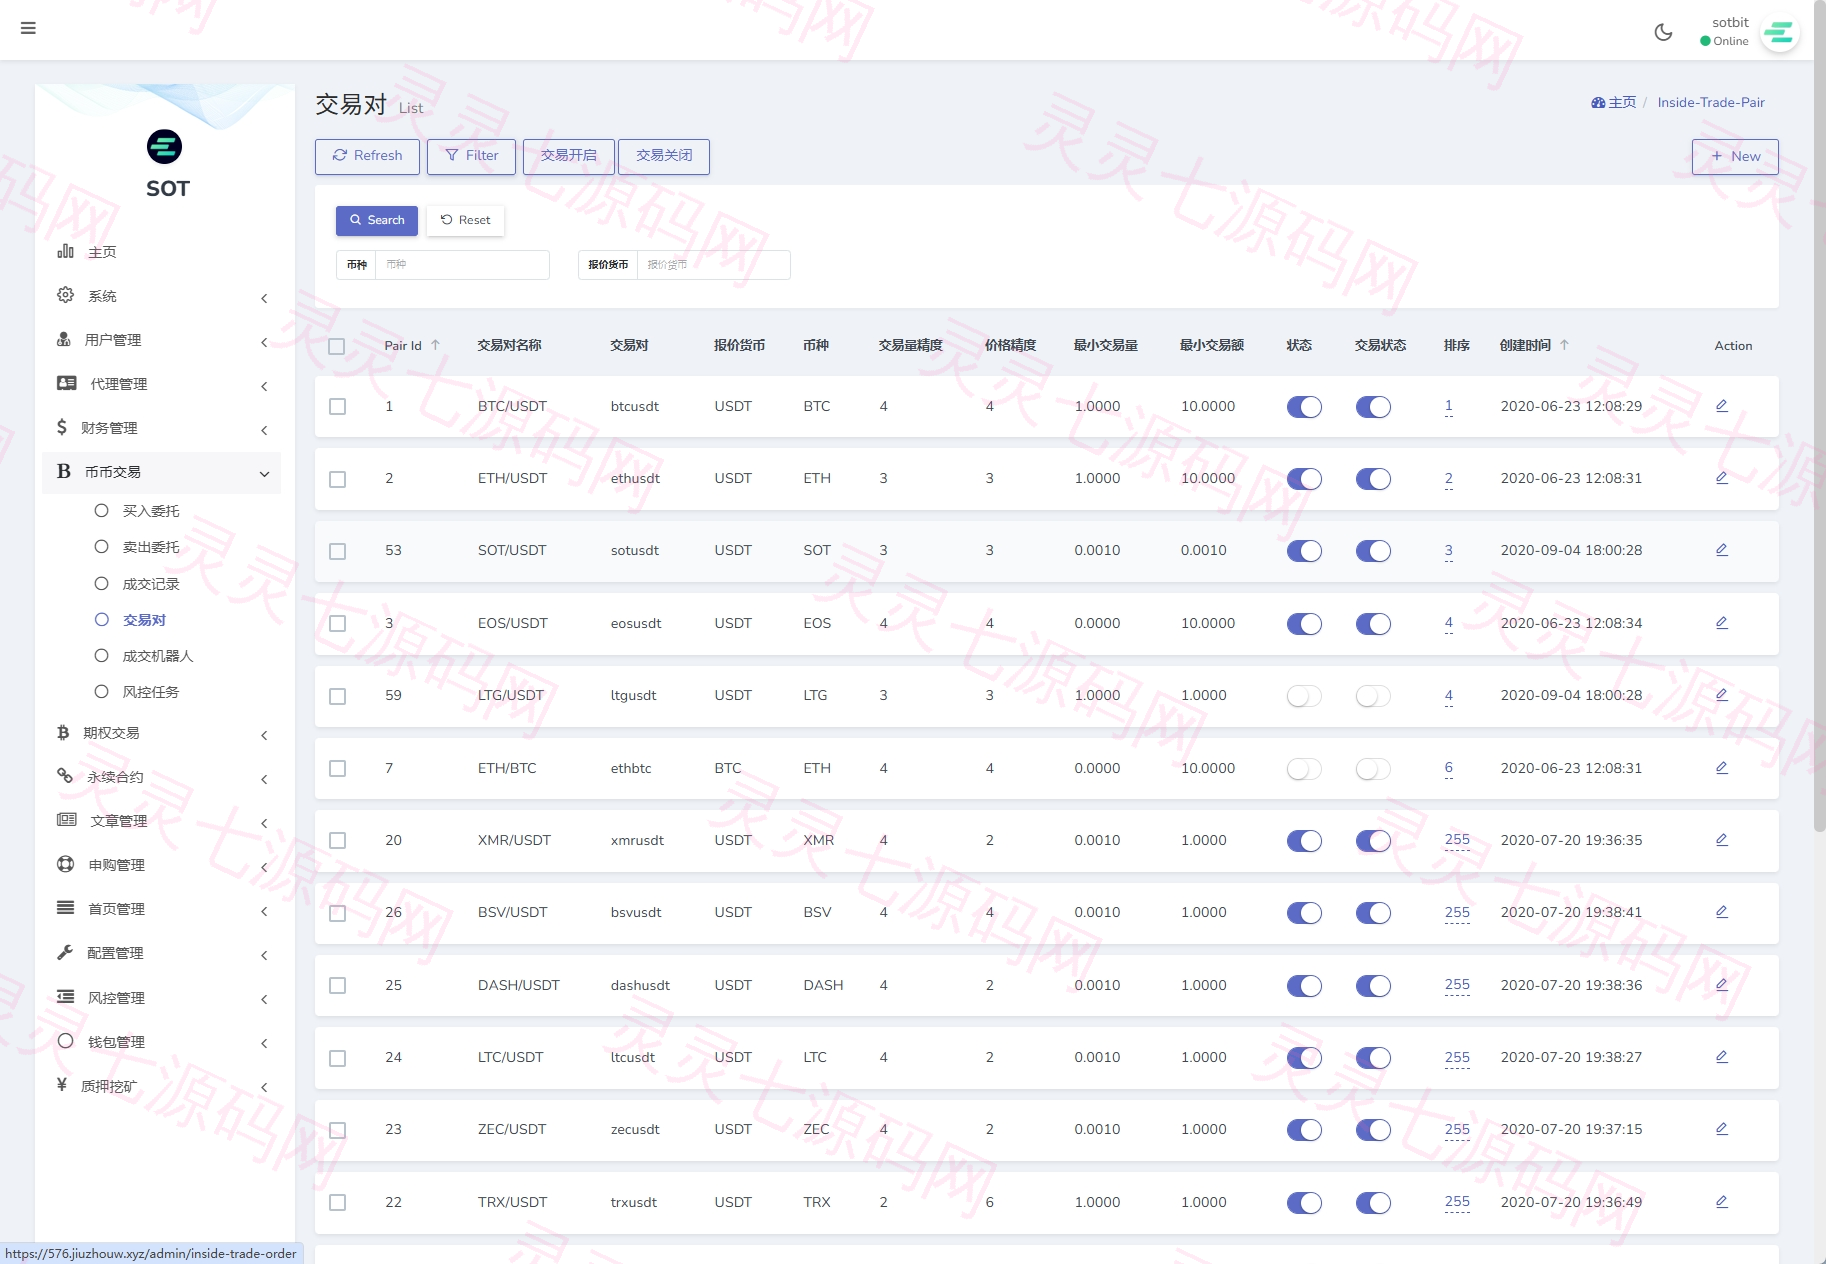The height and width of the screenshot is (1264, 1826).
Task: Edit the XMR/USDT pair entry
Action: pos(1722,840)
